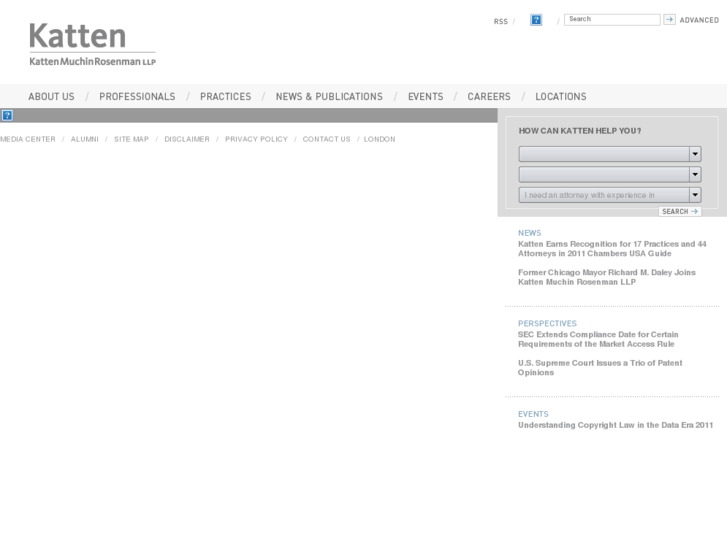Open the Disclaimer link
The image size is (727, 545).
coord(187,139)
